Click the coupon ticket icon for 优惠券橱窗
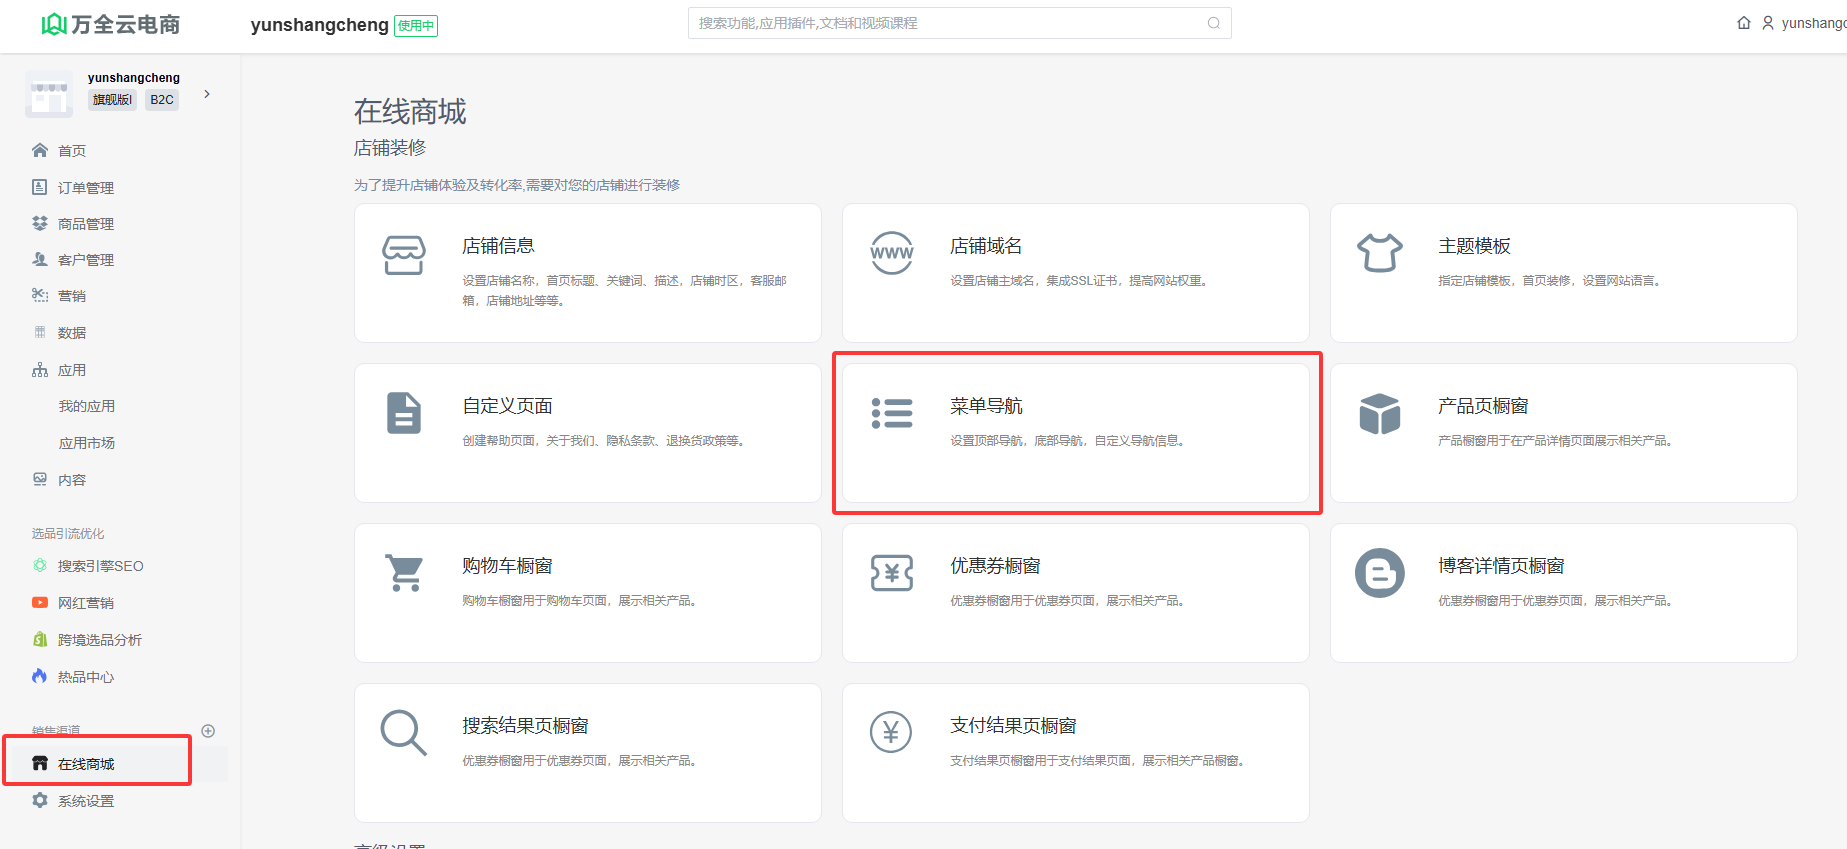 point(891,573)
